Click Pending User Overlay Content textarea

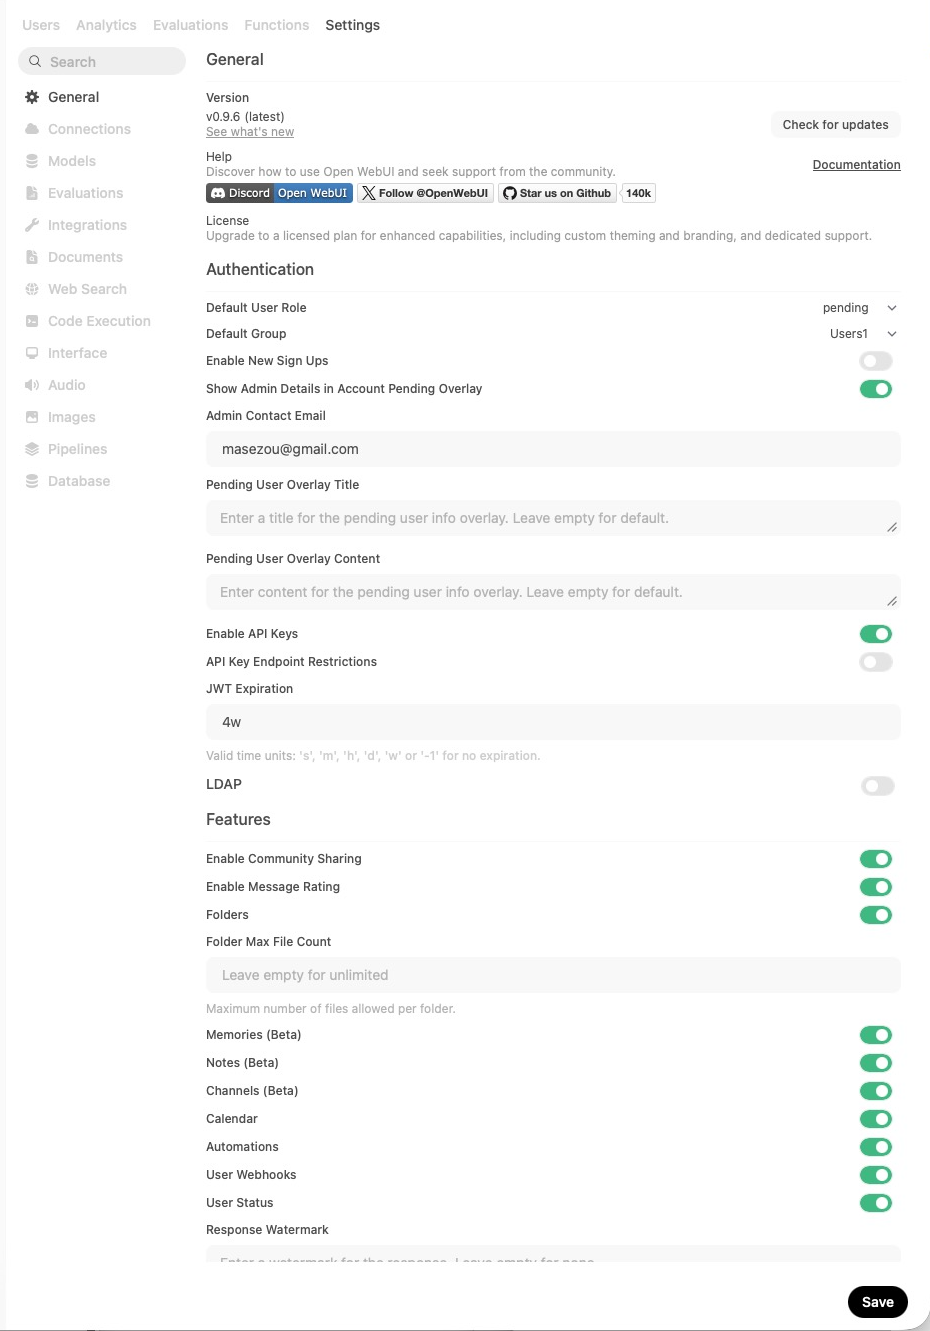[x=553, y=592]
